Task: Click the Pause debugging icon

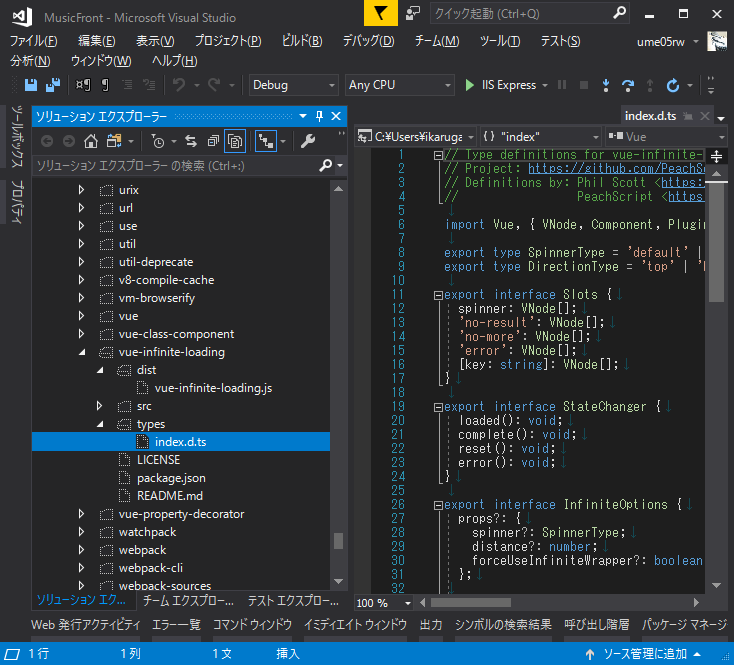Action: pos(562,85)
